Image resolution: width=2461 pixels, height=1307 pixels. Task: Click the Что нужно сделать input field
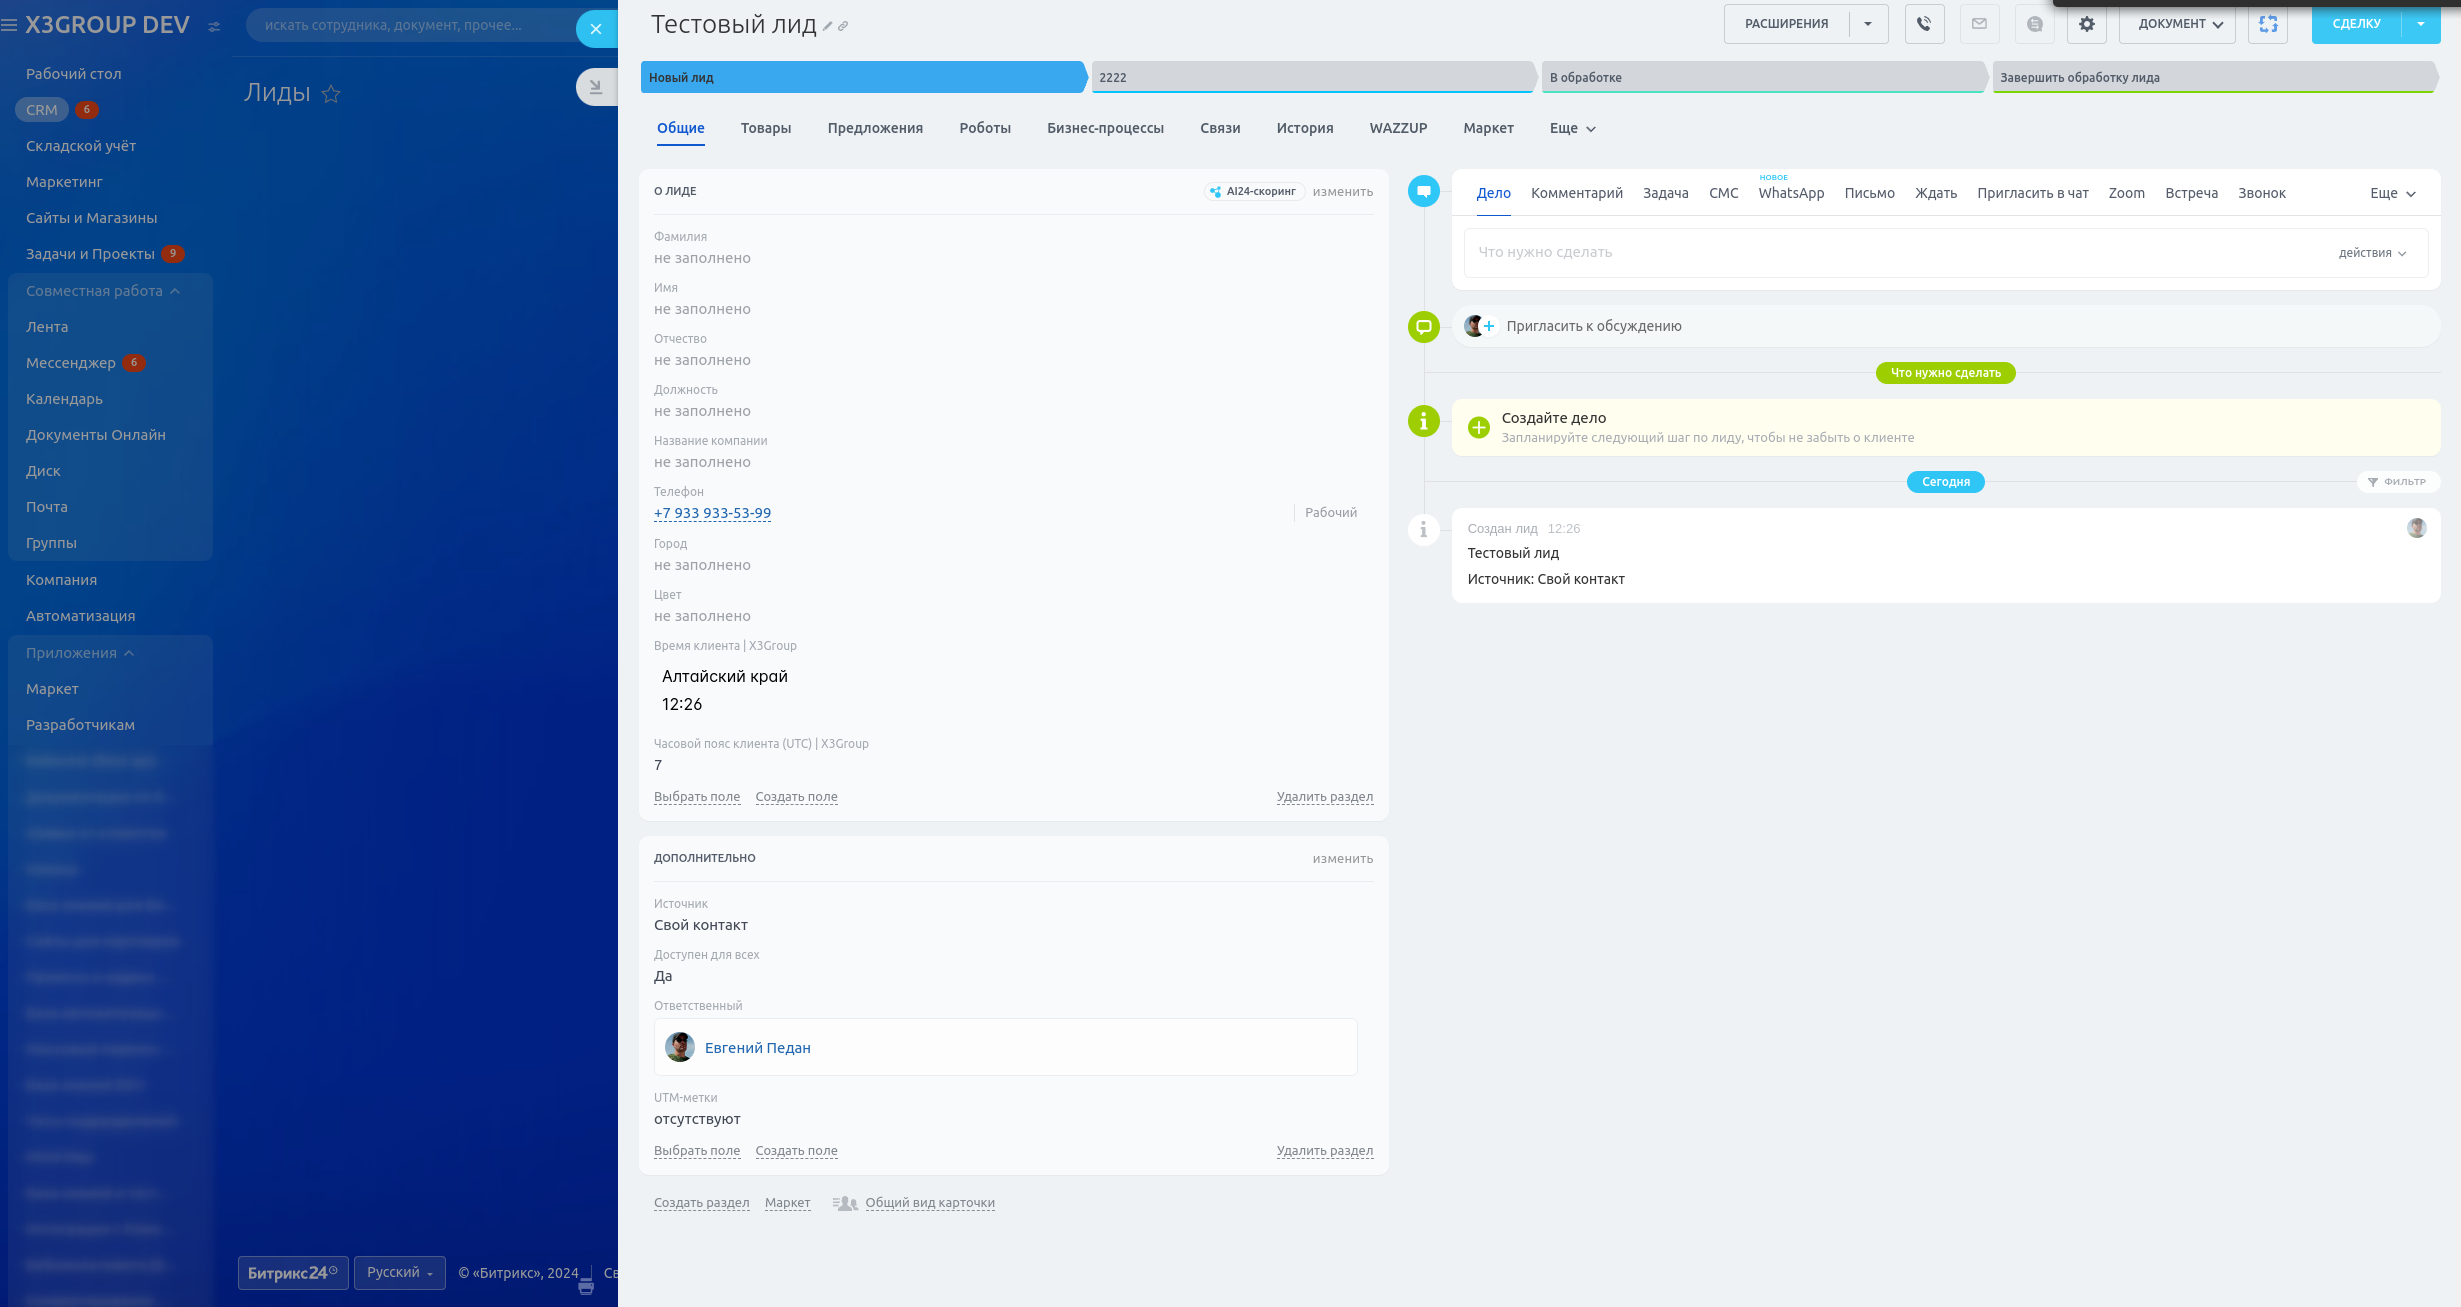pos(1880,253)
